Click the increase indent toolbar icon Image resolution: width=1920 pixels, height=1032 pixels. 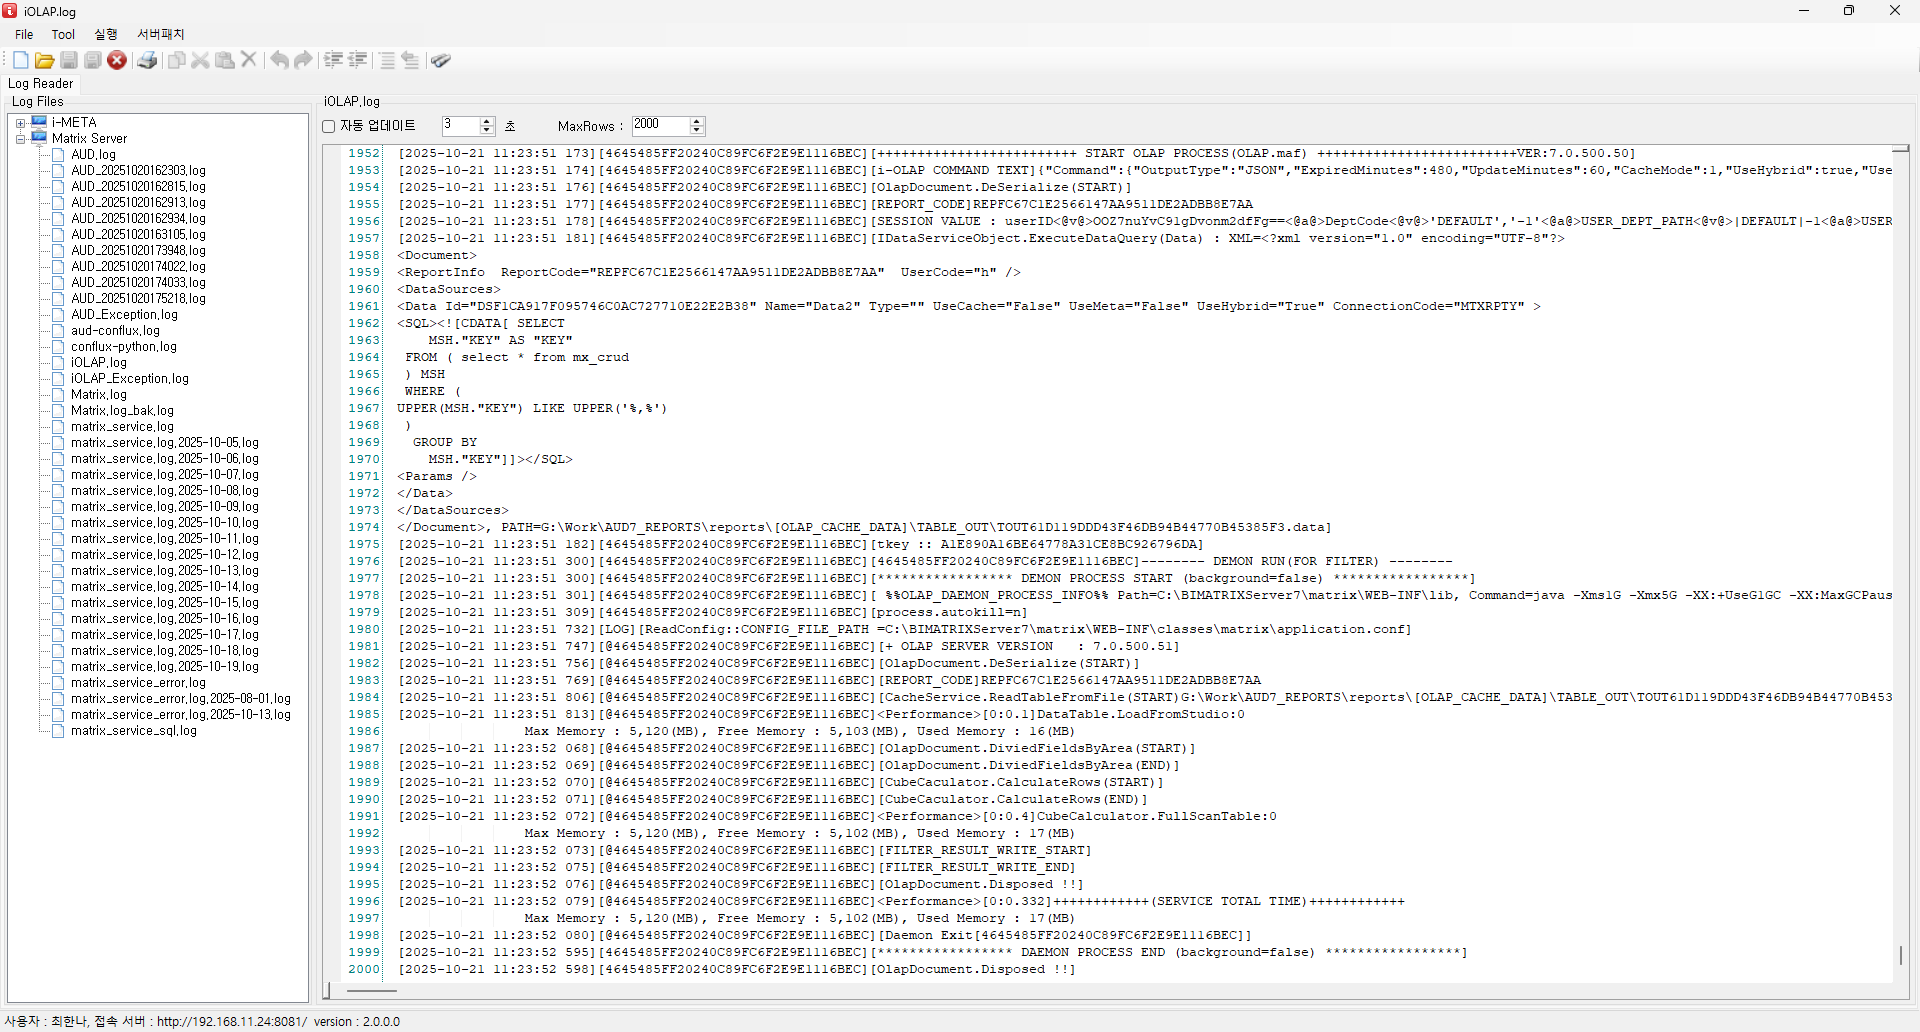click(x=333, y=60)
